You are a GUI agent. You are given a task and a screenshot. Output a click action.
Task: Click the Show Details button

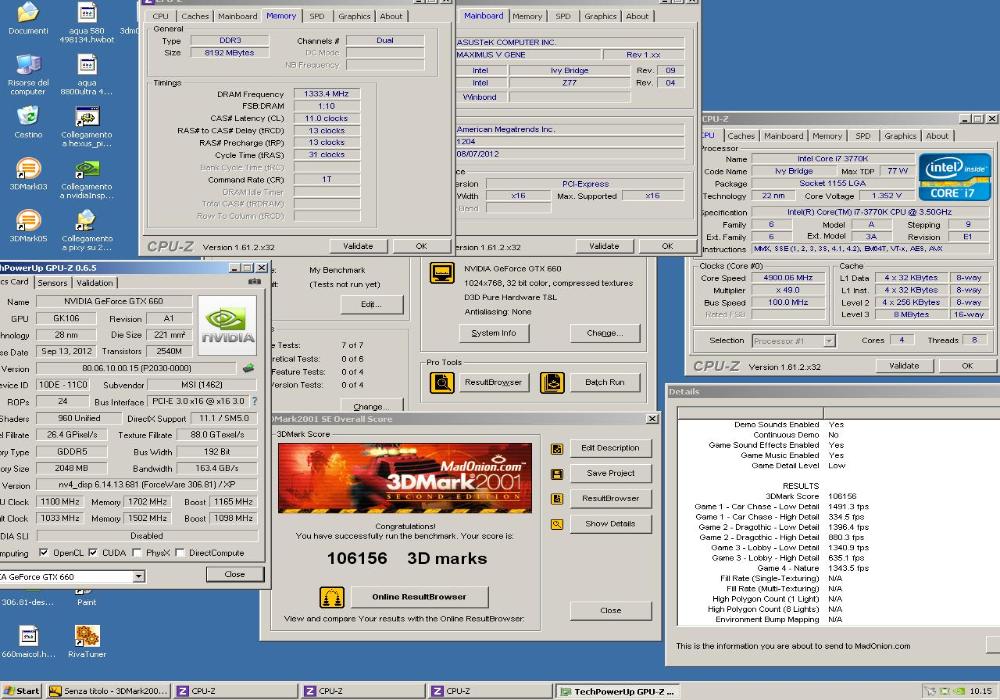[610, 524]
